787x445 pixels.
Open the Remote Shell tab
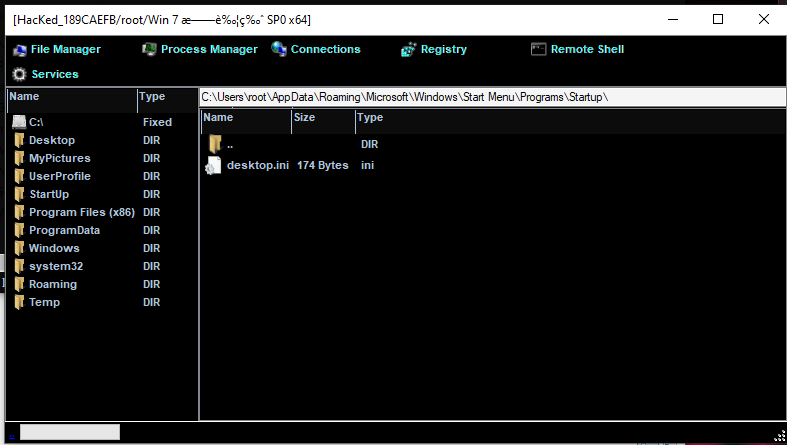pos(587,49)
